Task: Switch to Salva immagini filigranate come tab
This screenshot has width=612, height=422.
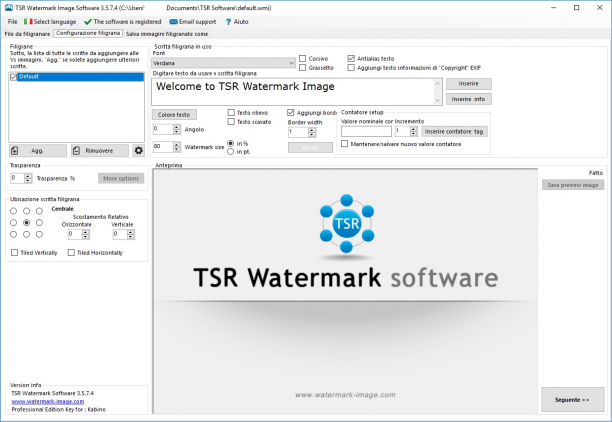Action: tap(167, 34)
